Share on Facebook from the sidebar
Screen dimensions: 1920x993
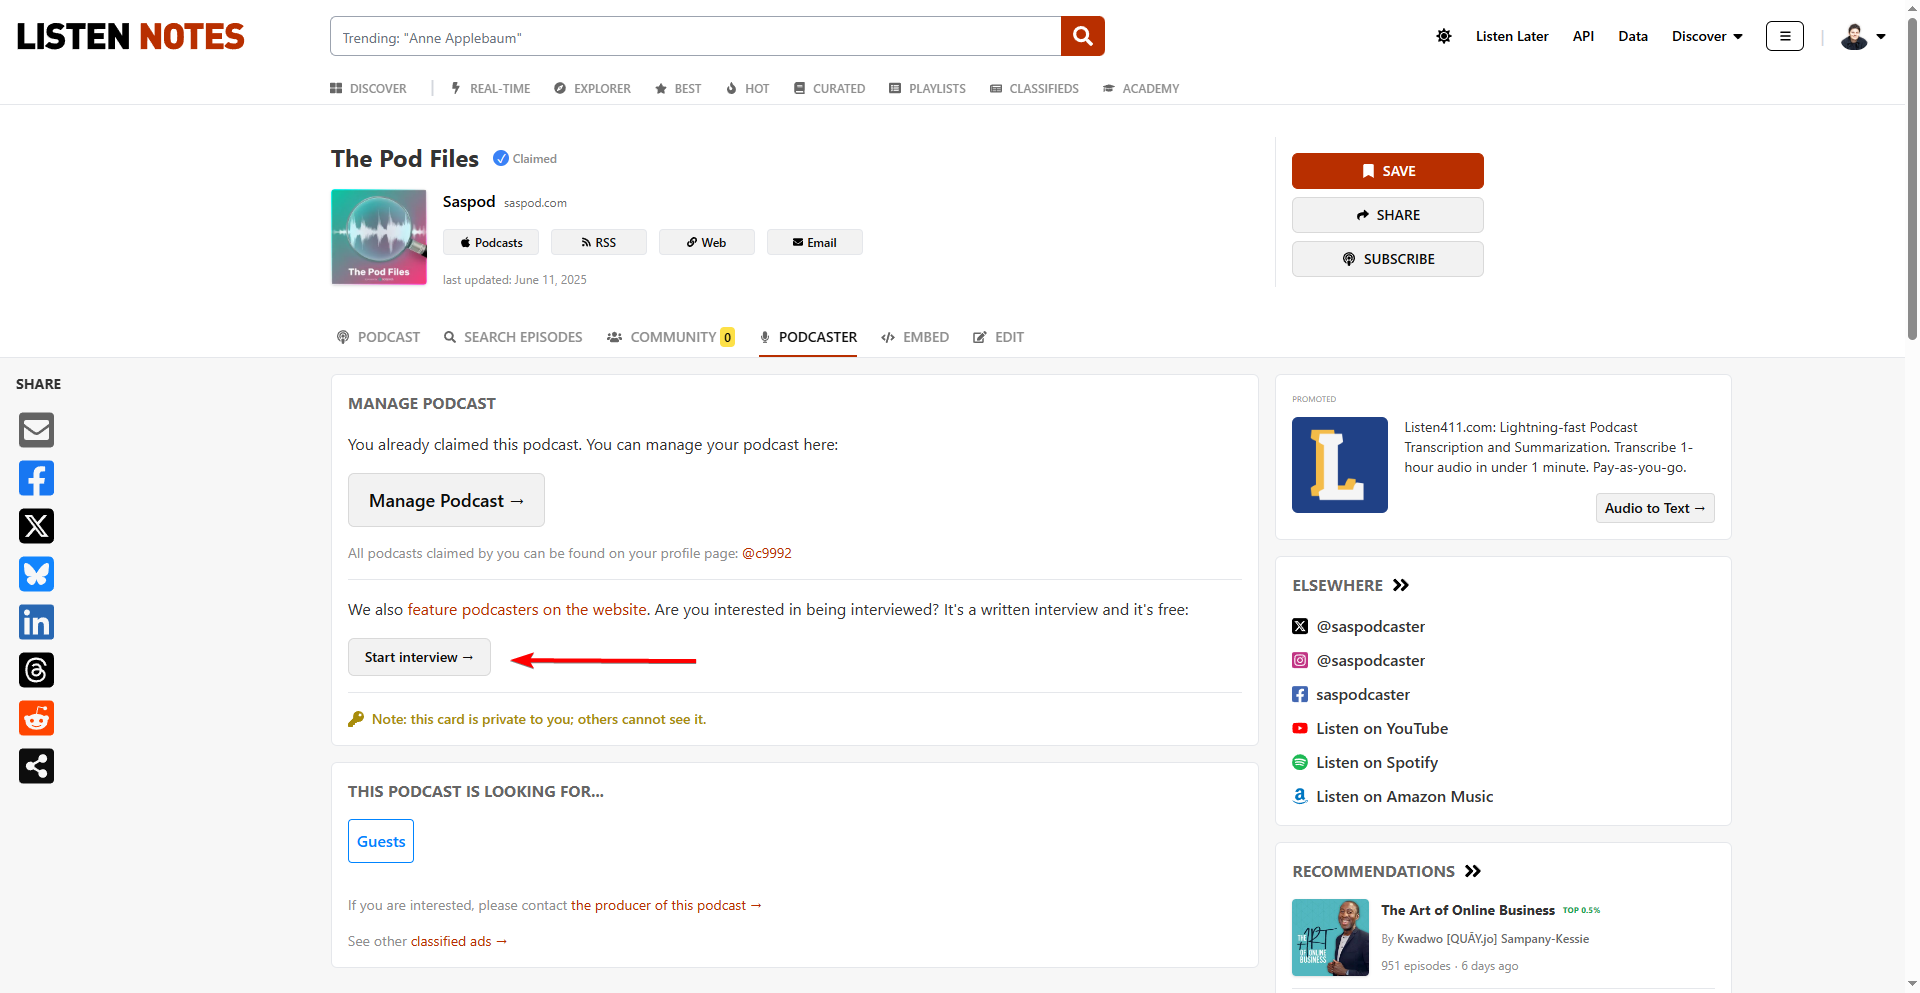tap(37, 478)
